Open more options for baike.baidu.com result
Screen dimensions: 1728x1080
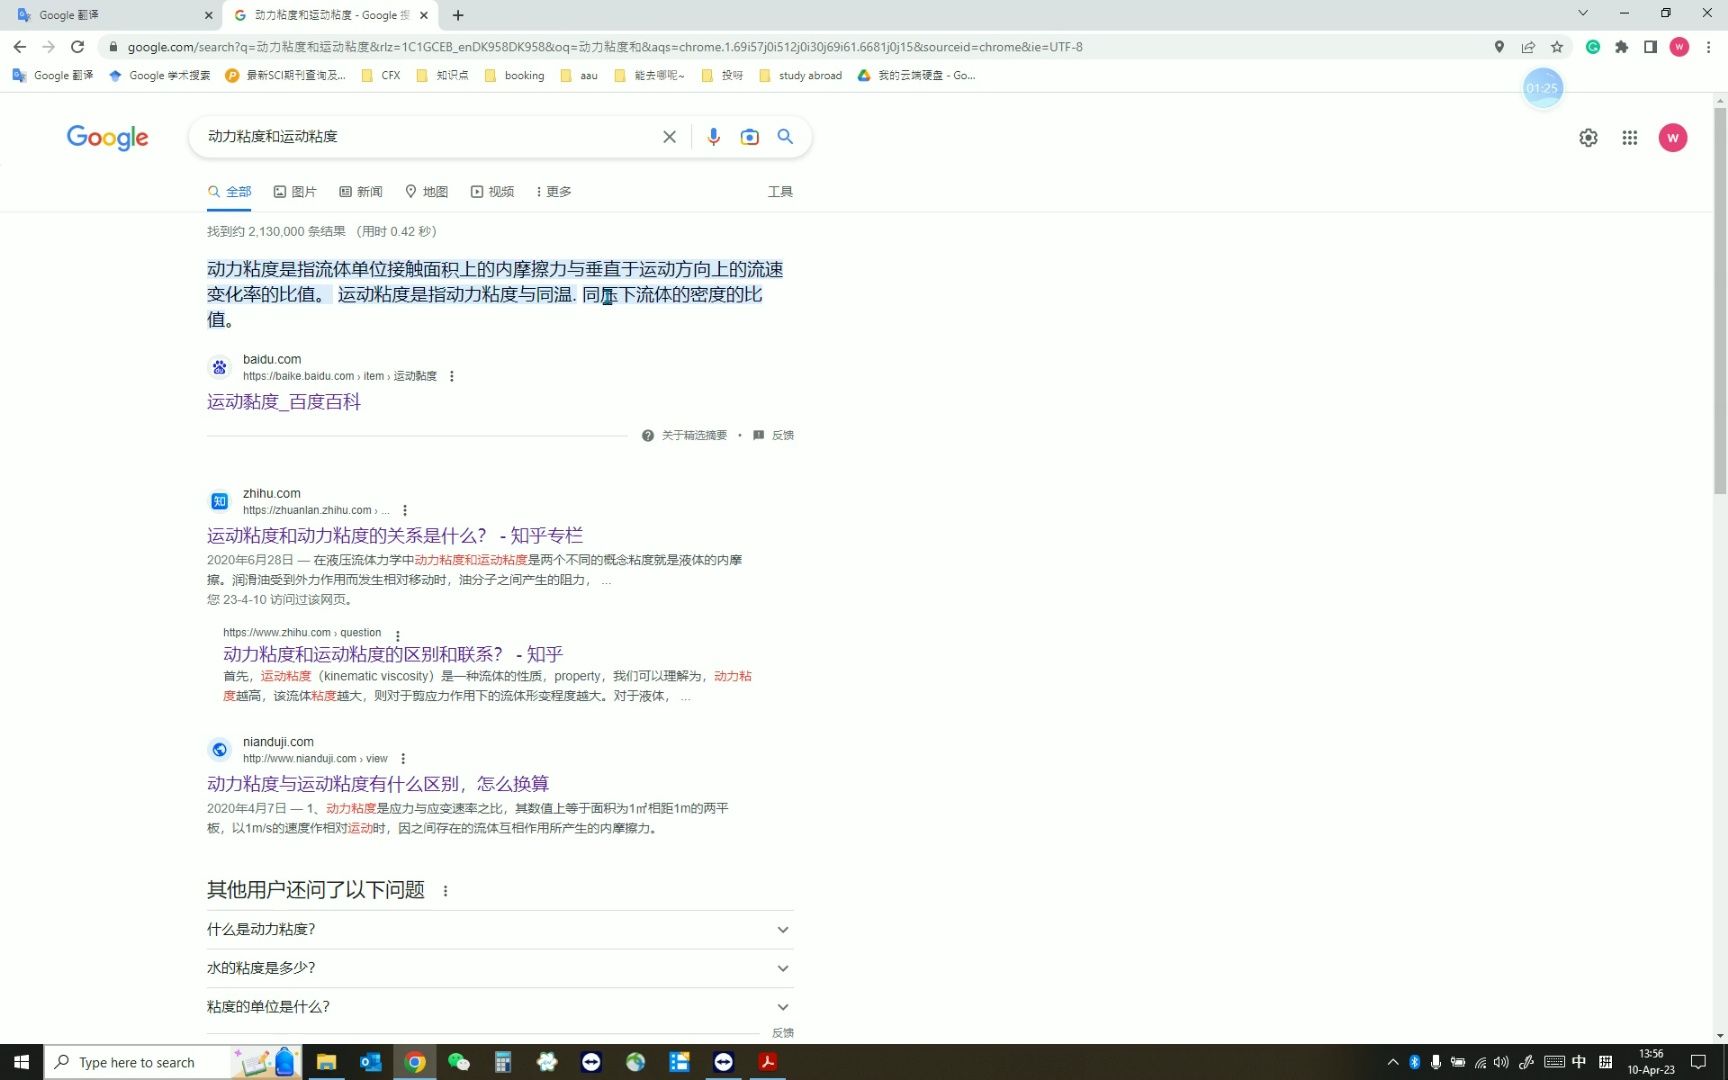coord(452,376)
